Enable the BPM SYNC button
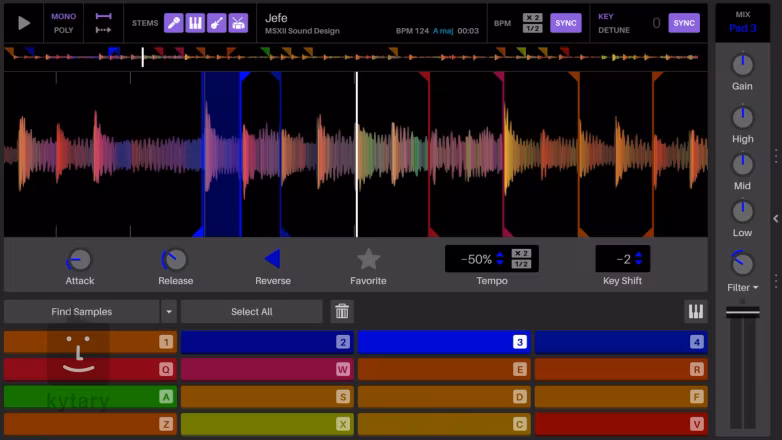The height and width of the screenshot is (440, 782). pyautogui.click(x=565, y=23)
